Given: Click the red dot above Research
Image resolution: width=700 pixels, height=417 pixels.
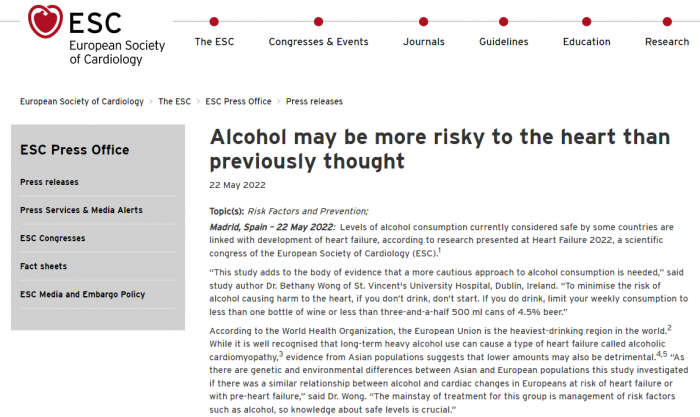Looking at the screenshot, I should [x=666, y=20].
